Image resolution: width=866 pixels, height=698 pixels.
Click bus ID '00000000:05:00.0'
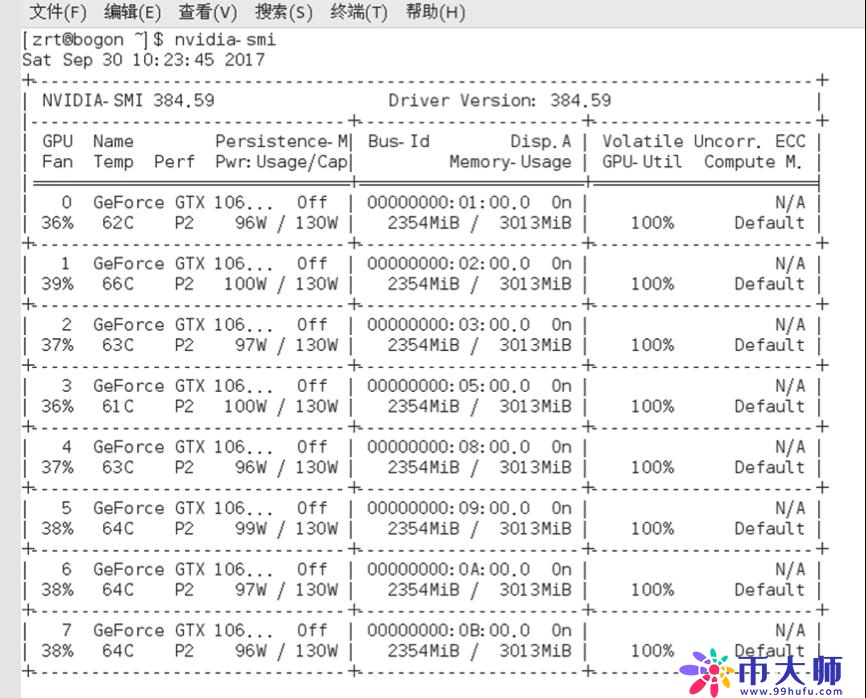[x=449, y=386]
